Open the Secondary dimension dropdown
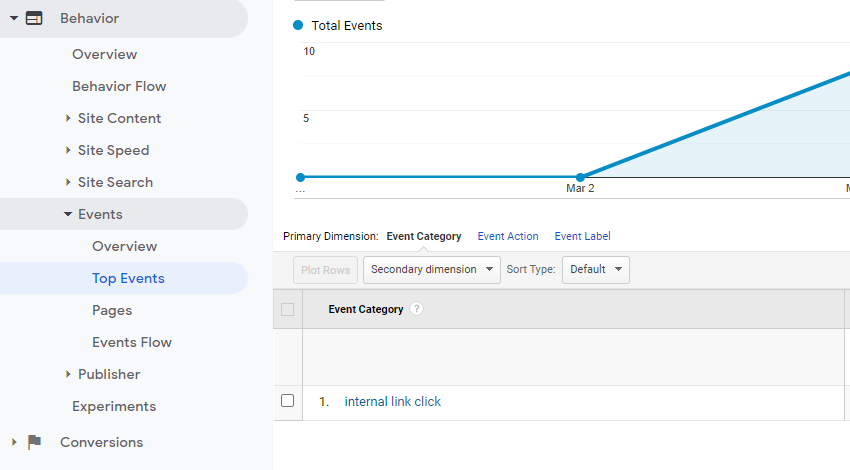The image size is (850, 470). click(432, 269)
